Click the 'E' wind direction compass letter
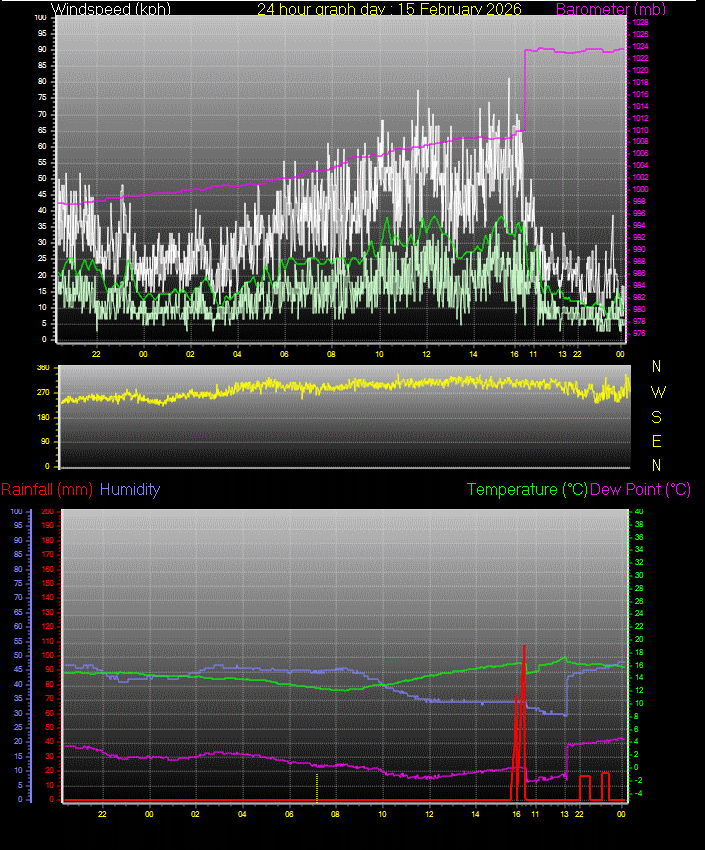 (656, 441)
